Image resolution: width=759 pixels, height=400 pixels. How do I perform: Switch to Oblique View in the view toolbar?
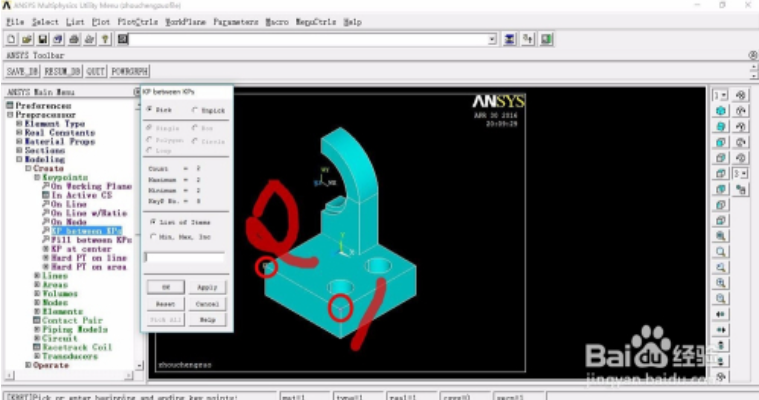pos(721,127)
